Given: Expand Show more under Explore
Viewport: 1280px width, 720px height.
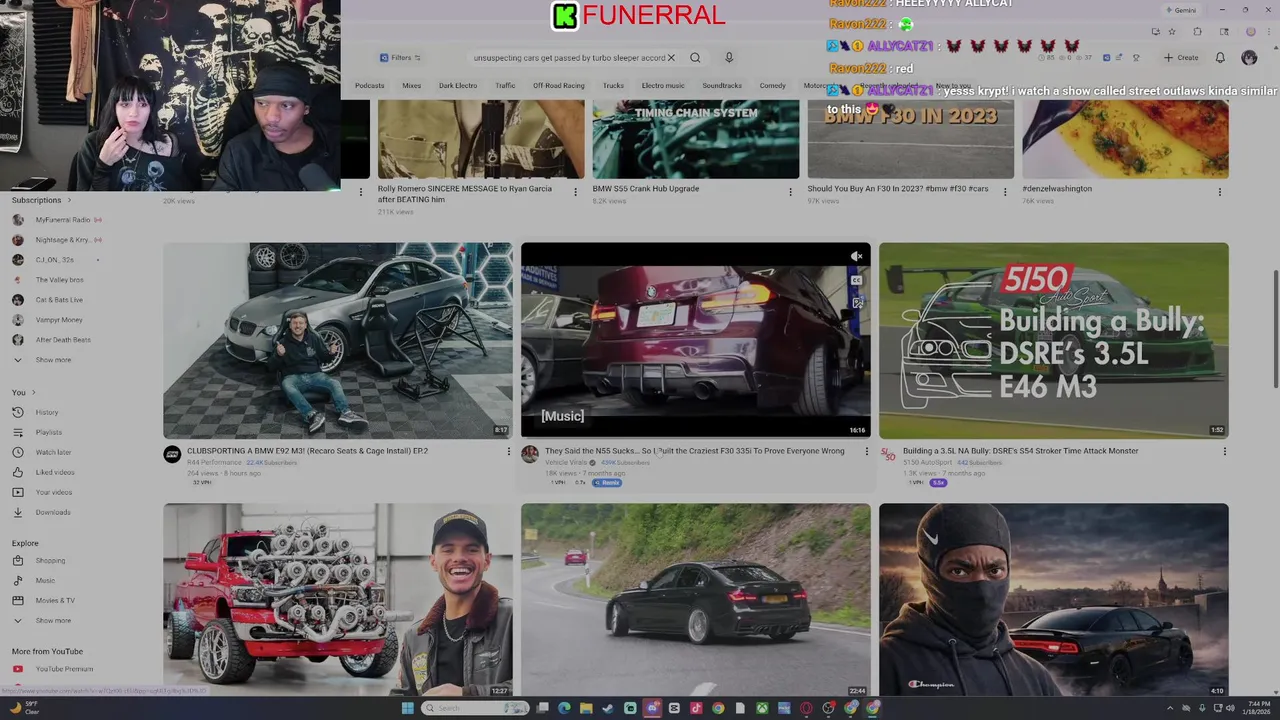Looking at the screenshot, I should tap(53, 620).
